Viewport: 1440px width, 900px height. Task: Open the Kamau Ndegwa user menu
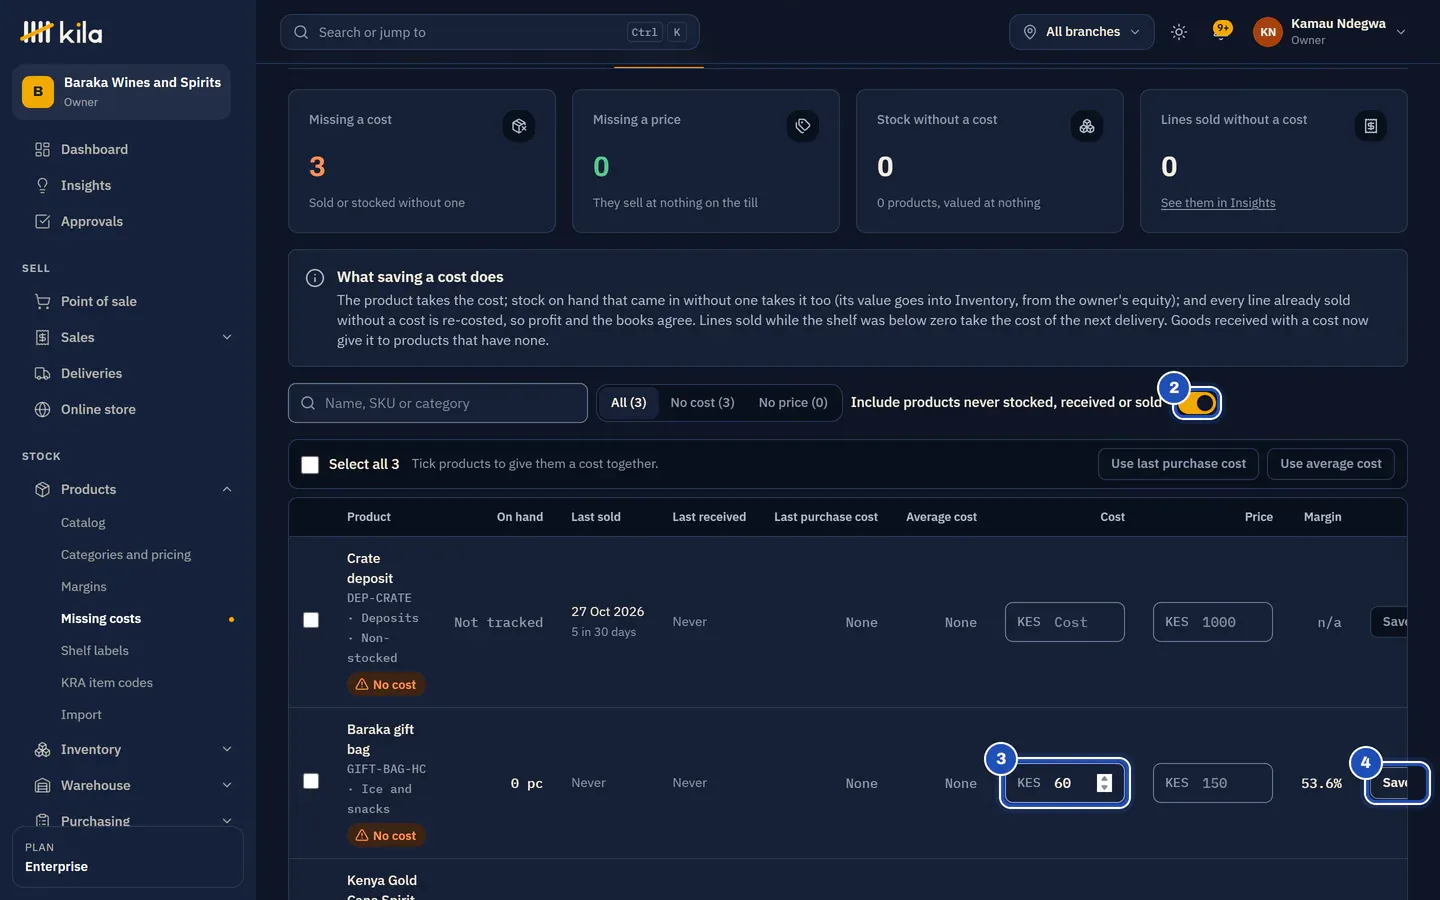point(1330,32)
